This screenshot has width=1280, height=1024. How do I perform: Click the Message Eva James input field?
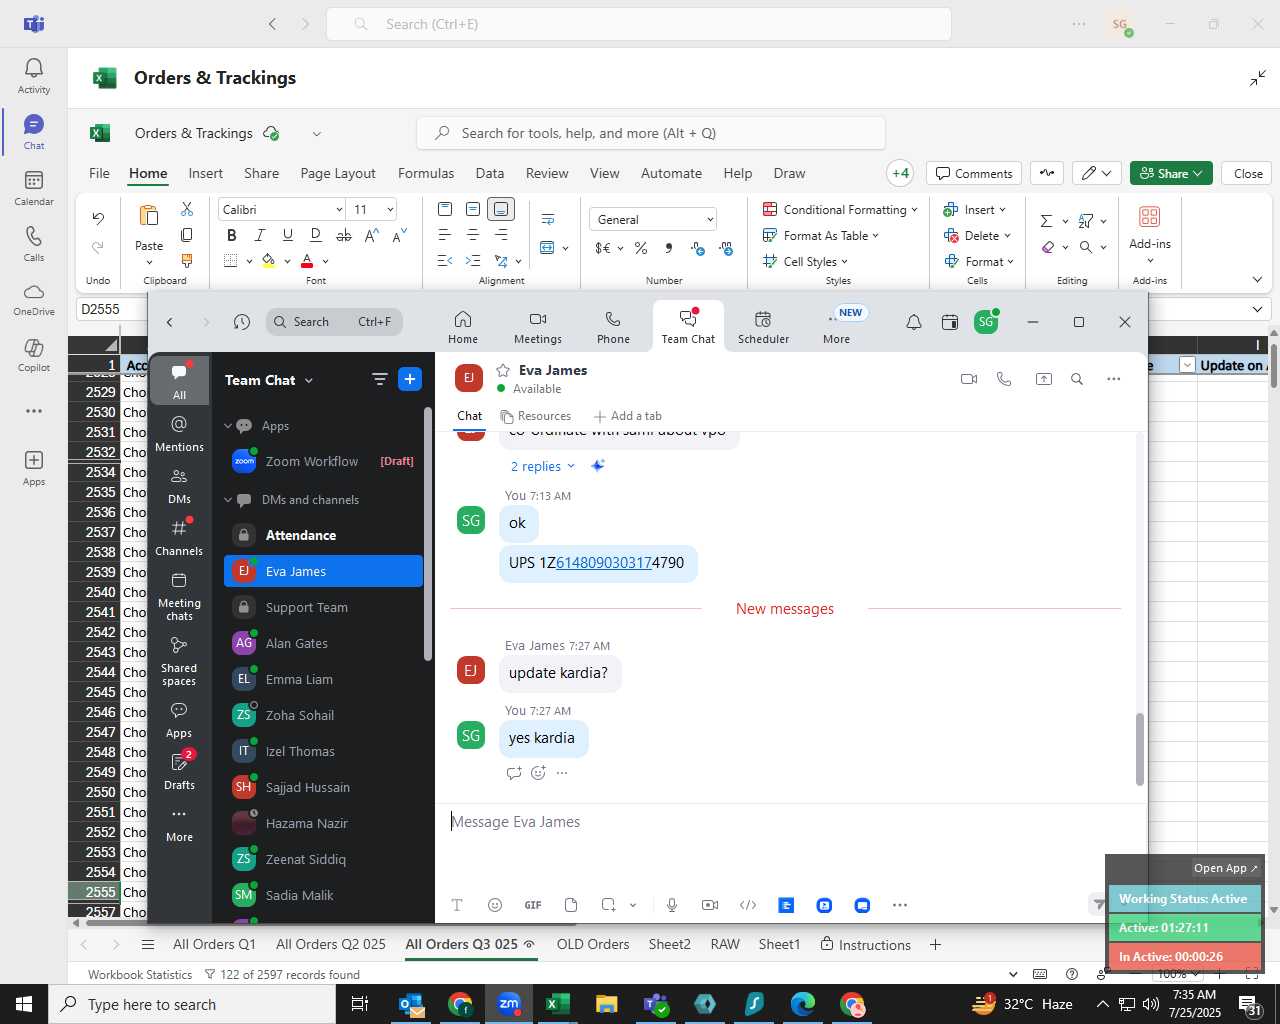click(x=790, y=822)
